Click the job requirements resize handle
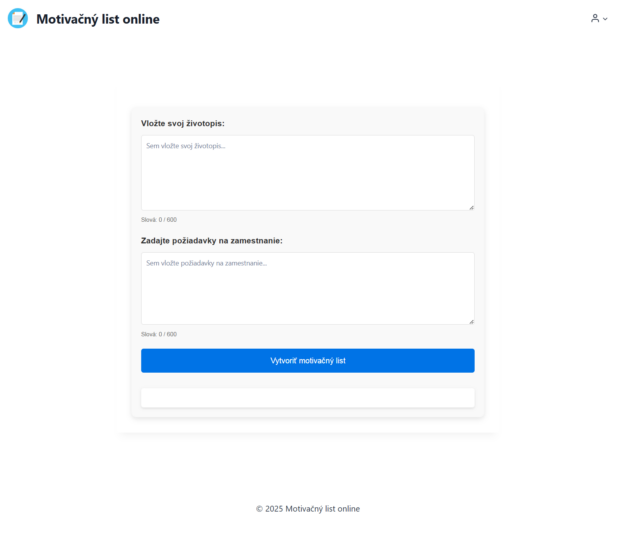 (x=471, y=321)
